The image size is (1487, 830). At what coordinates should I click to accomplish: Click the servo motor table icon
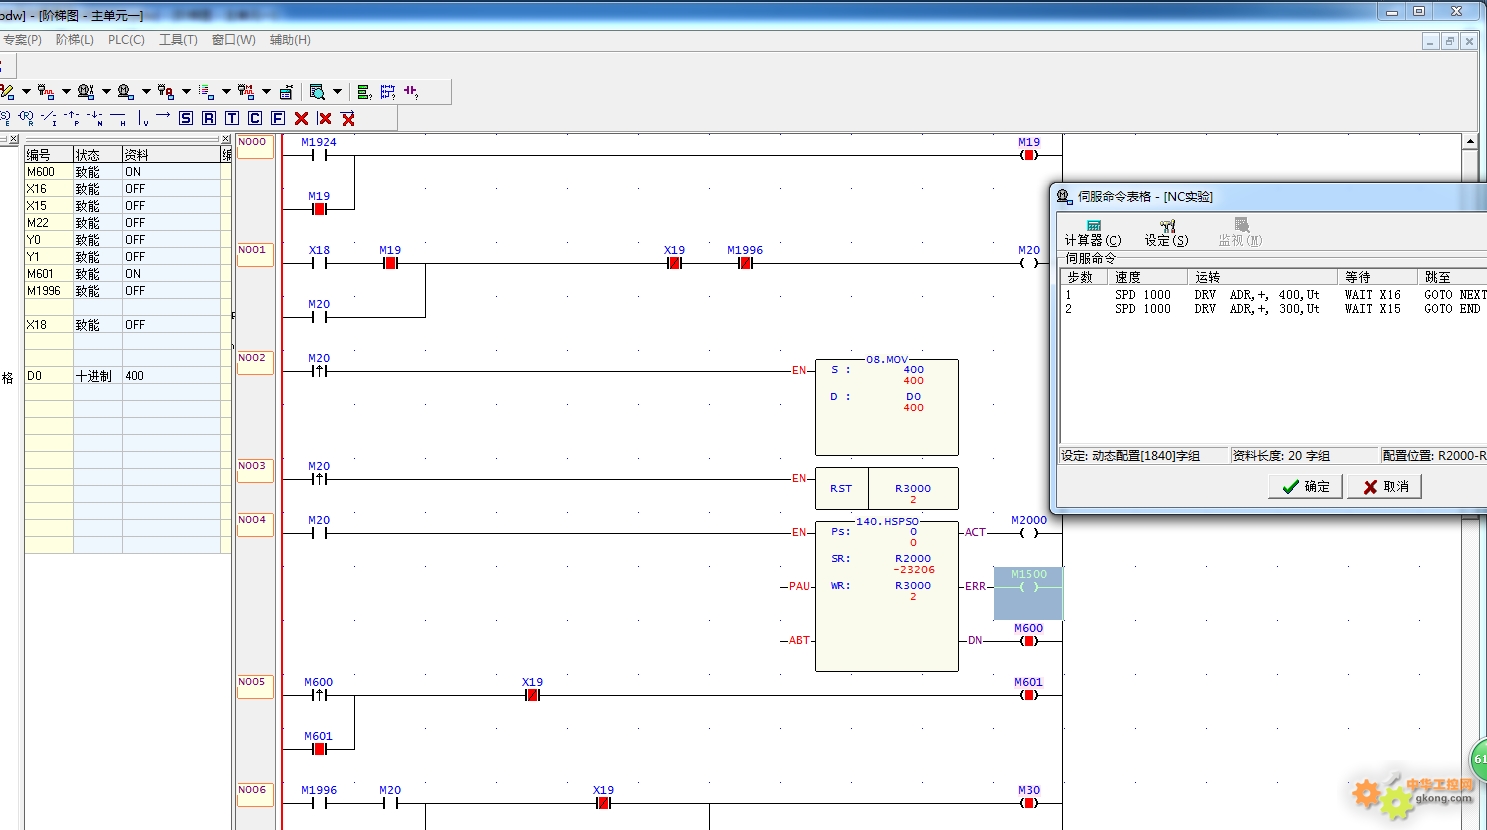click(126, 92)
